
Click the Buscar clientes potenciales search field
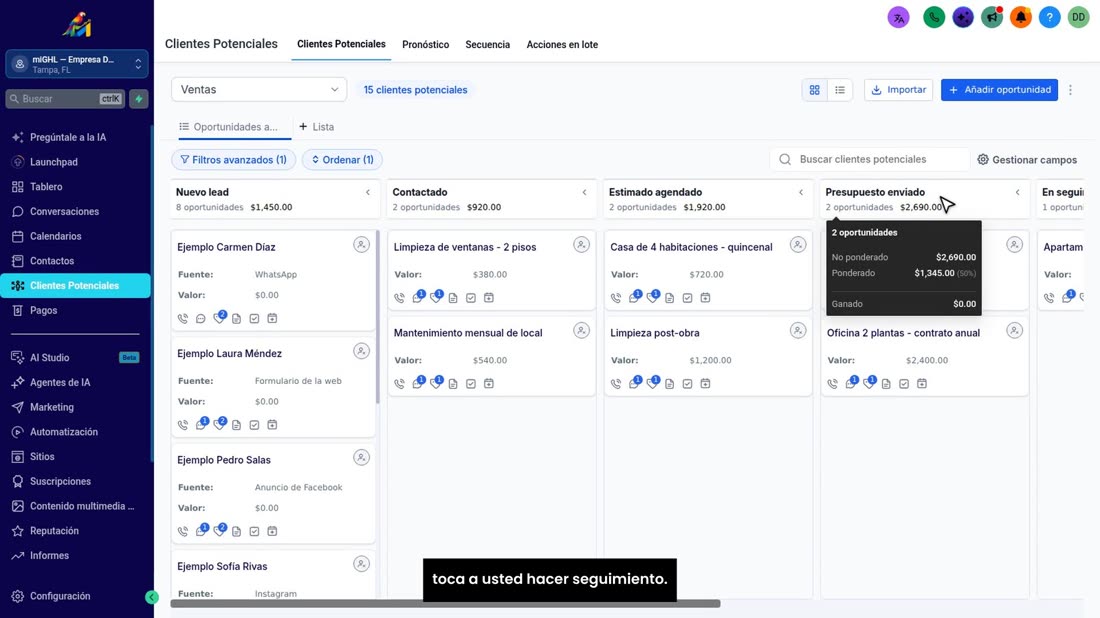tap(870, 159)
